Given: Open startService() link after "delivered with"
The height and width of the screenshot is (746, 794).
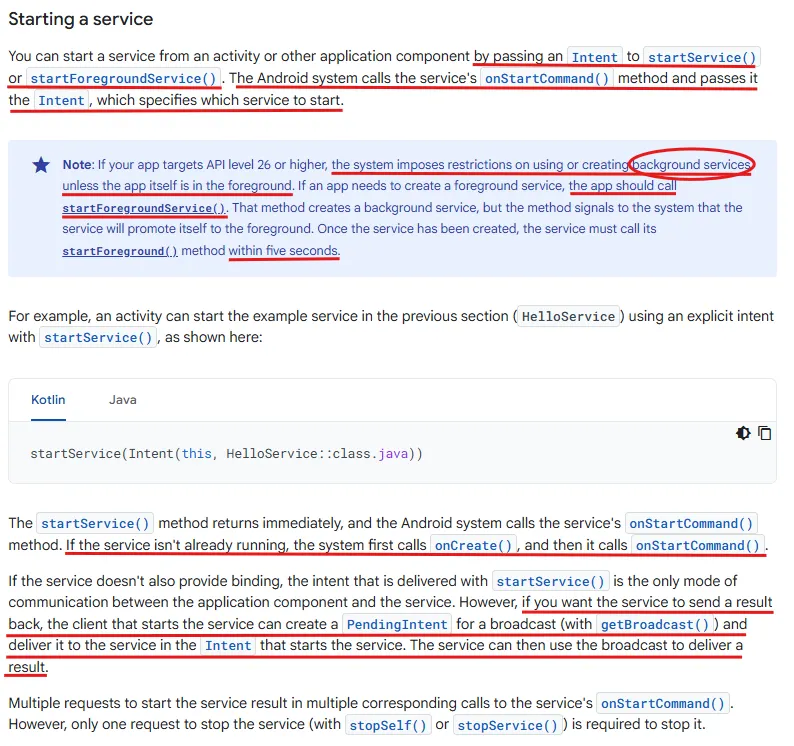Looking at the screenshot, I should (550, 581).
